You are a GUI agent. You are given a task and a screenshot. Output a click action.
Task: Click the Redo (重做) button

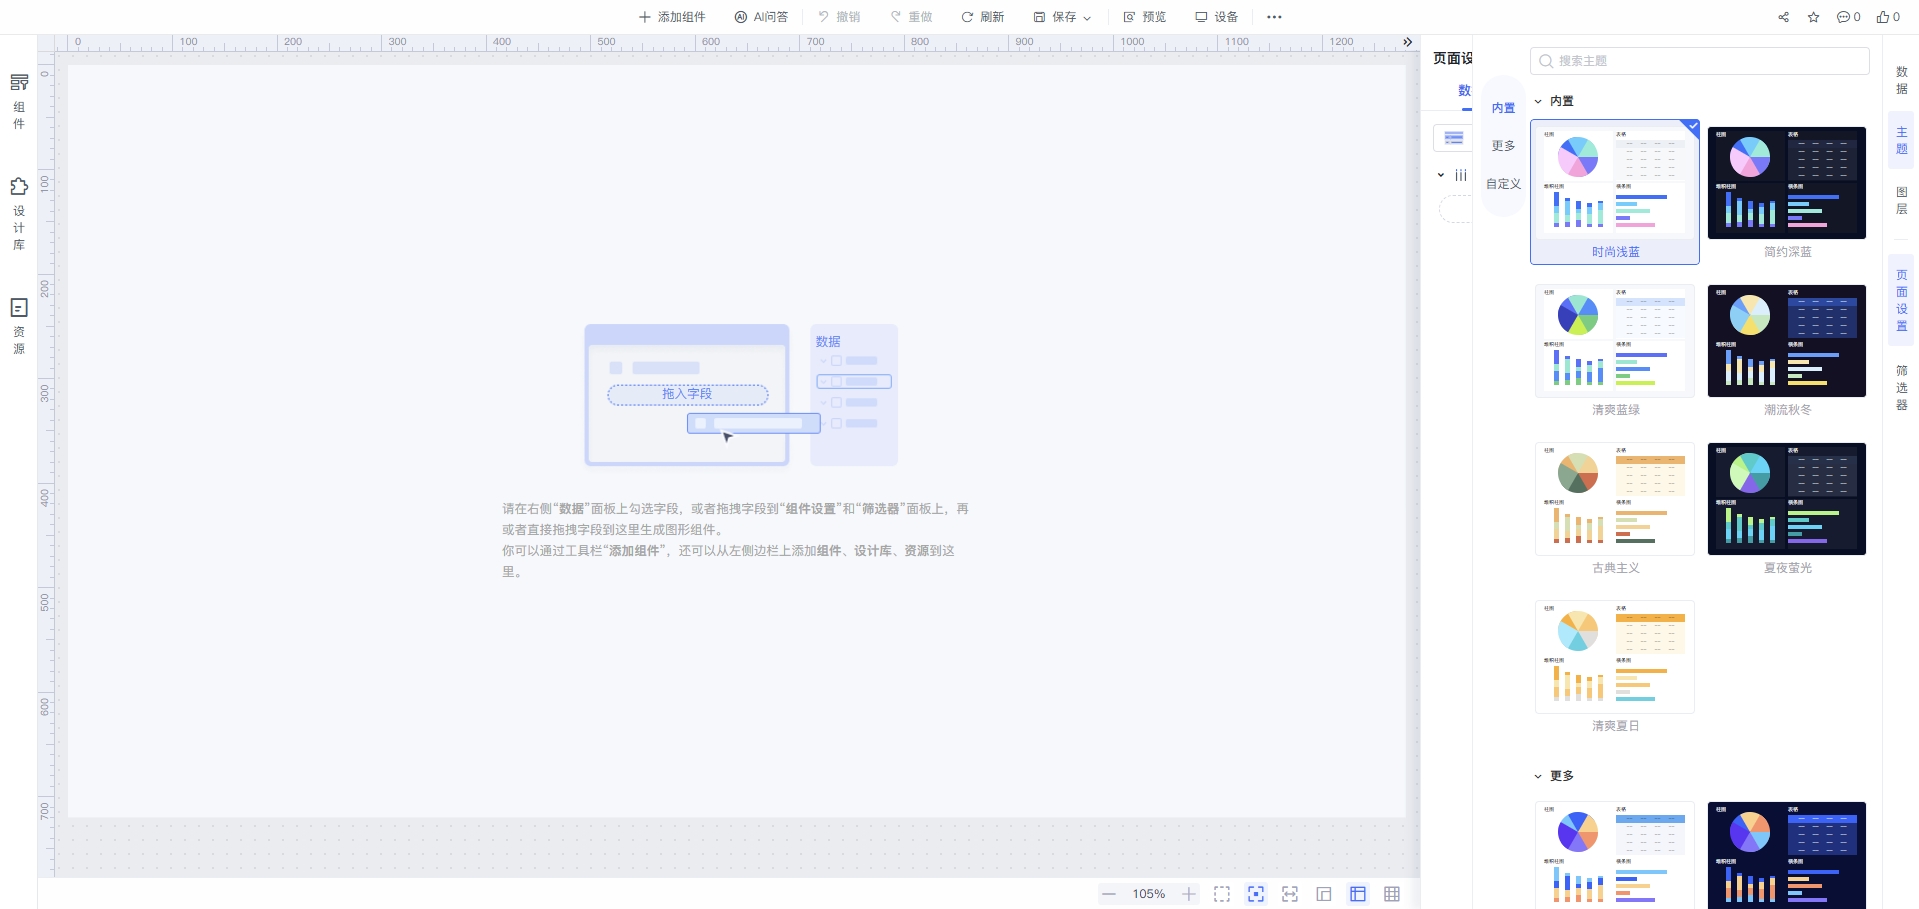911,17
